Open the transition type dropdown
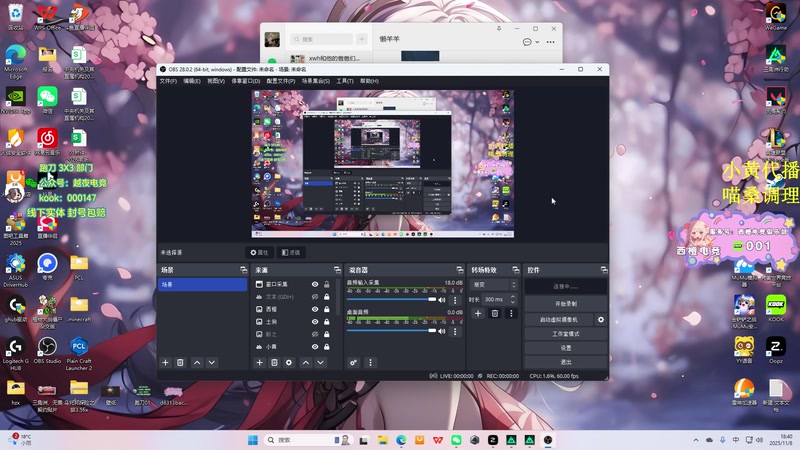 coord(494,285)
